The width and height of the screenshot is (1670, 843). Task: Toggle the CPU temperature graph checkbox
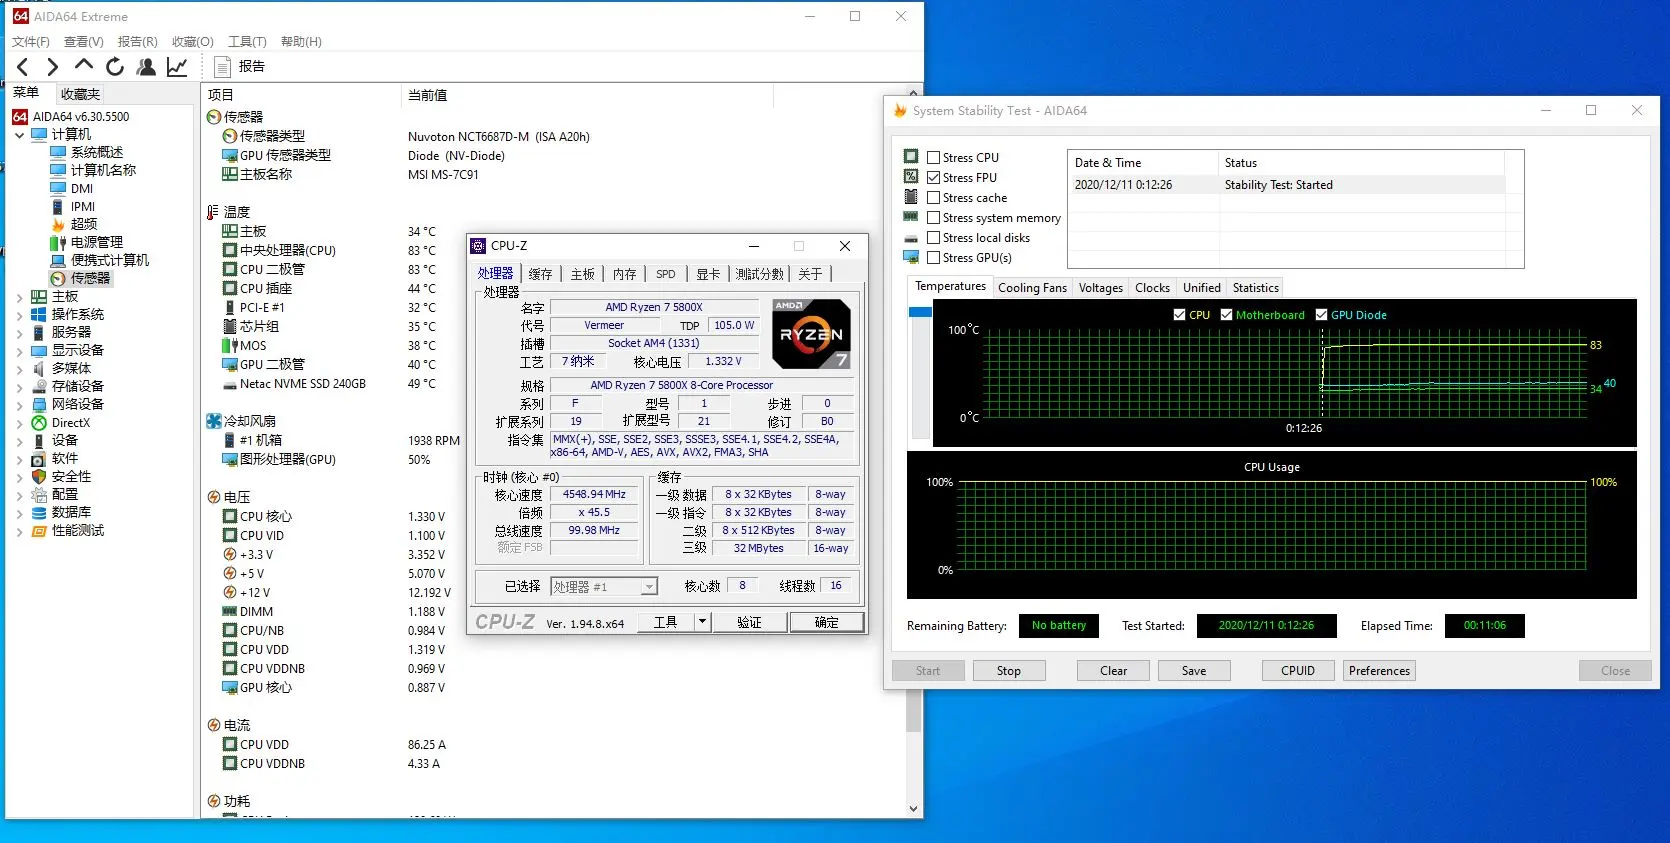click(1179, 315)
